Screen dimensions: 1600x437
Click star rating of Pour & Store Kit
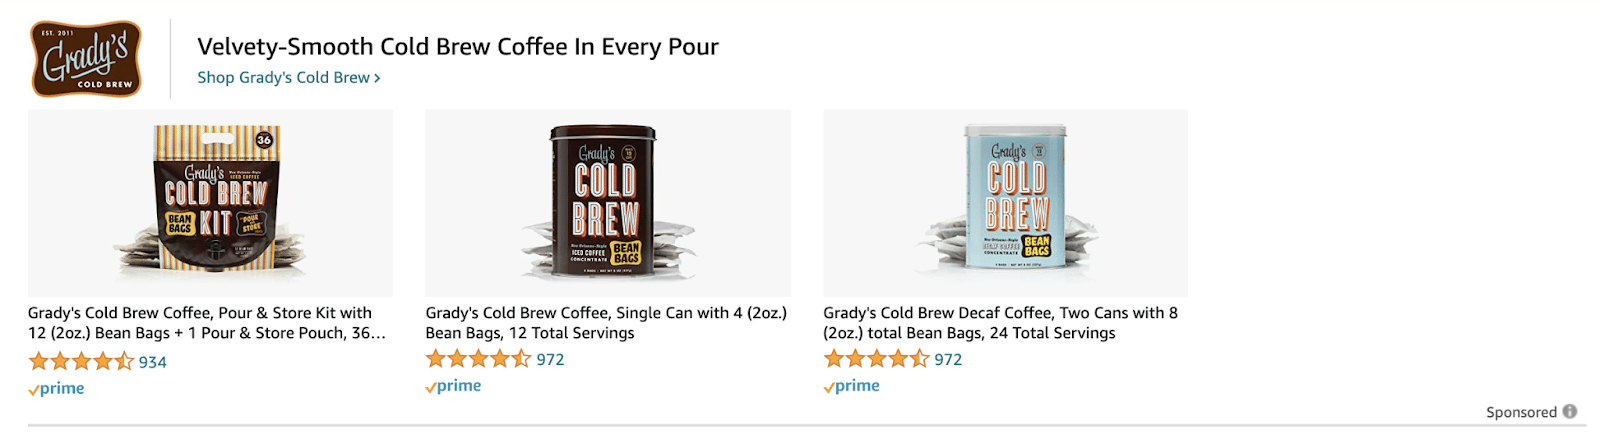80,362
